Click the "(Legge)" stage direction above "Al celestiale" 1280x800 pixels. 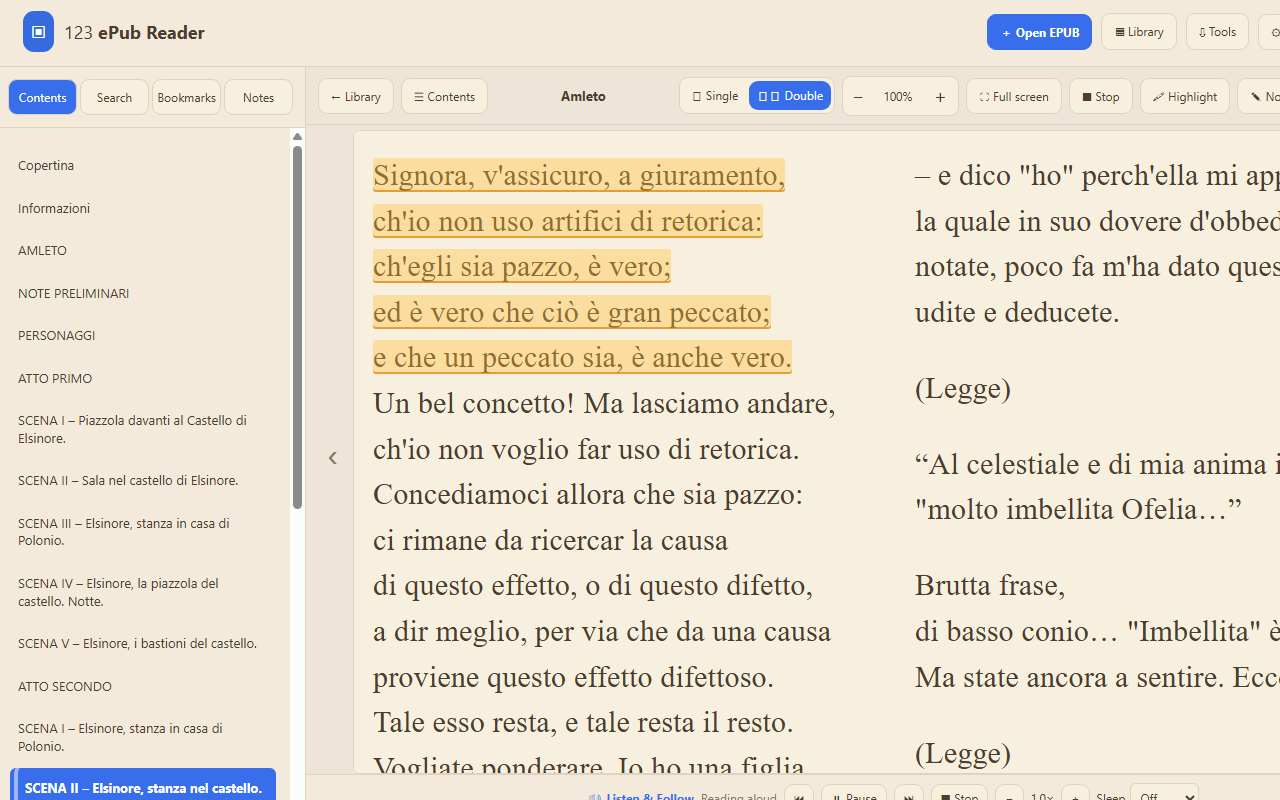pyautogui.click(x=963, y=388)
